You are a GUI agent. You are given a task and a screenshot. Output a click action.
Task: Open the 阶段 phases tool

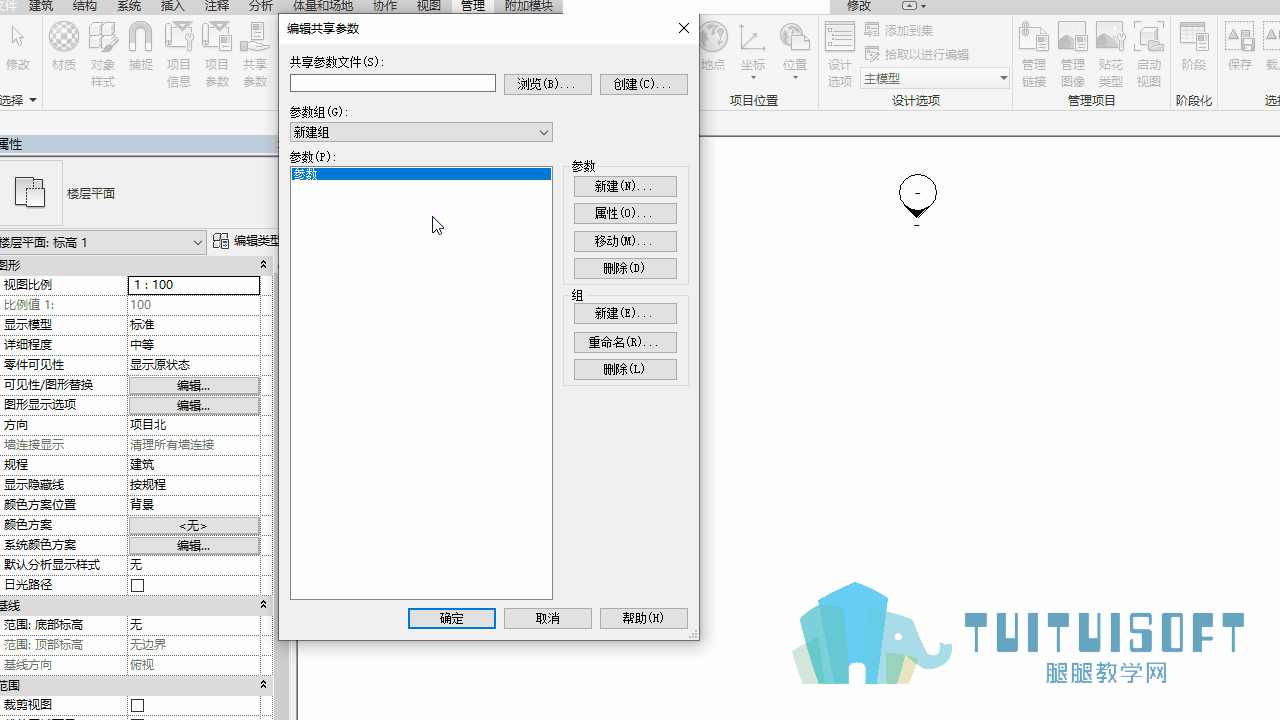coord(1194,48)
